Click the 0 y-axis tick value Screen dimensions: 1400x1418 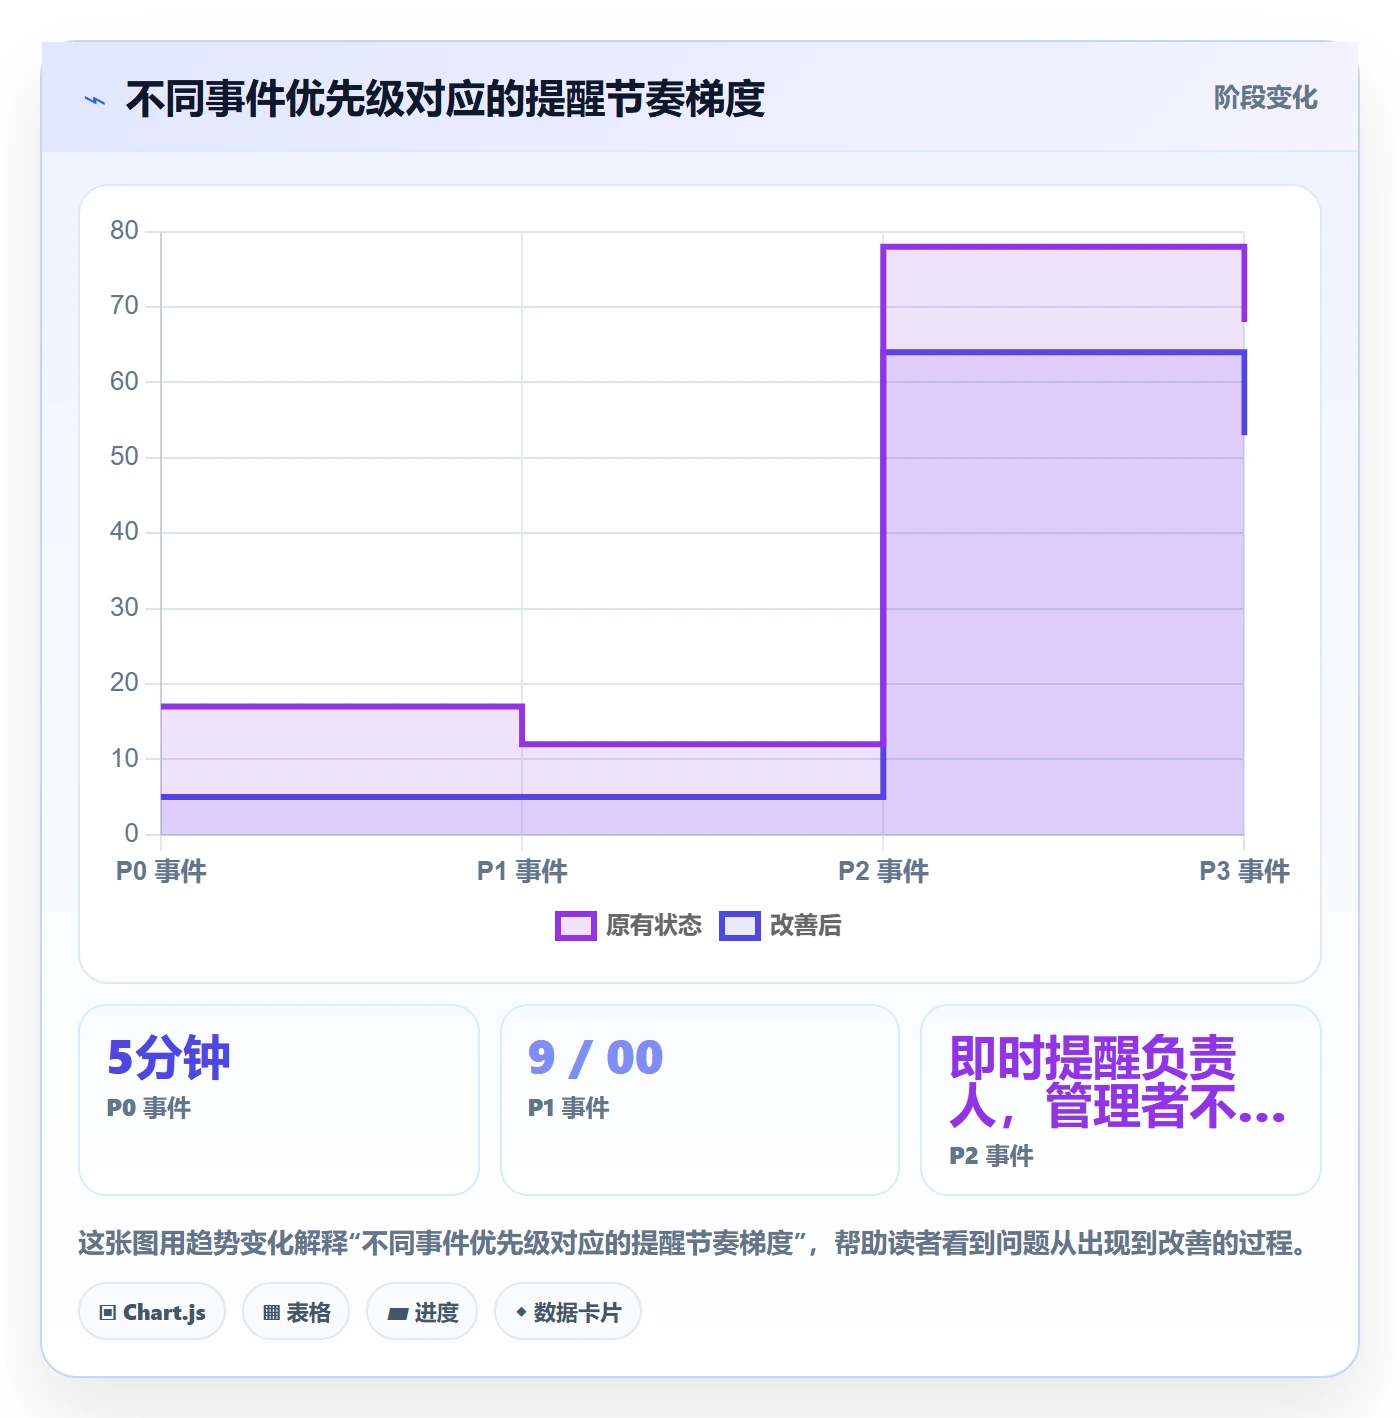[132, 834]
